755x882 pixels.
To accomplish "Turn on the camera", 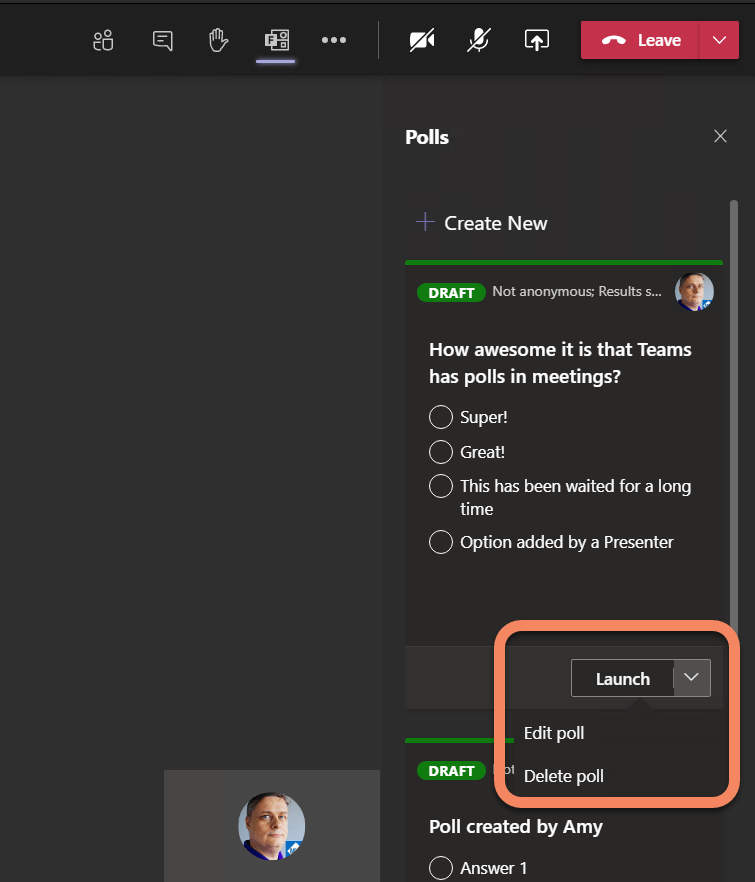I will click(422, 40).
